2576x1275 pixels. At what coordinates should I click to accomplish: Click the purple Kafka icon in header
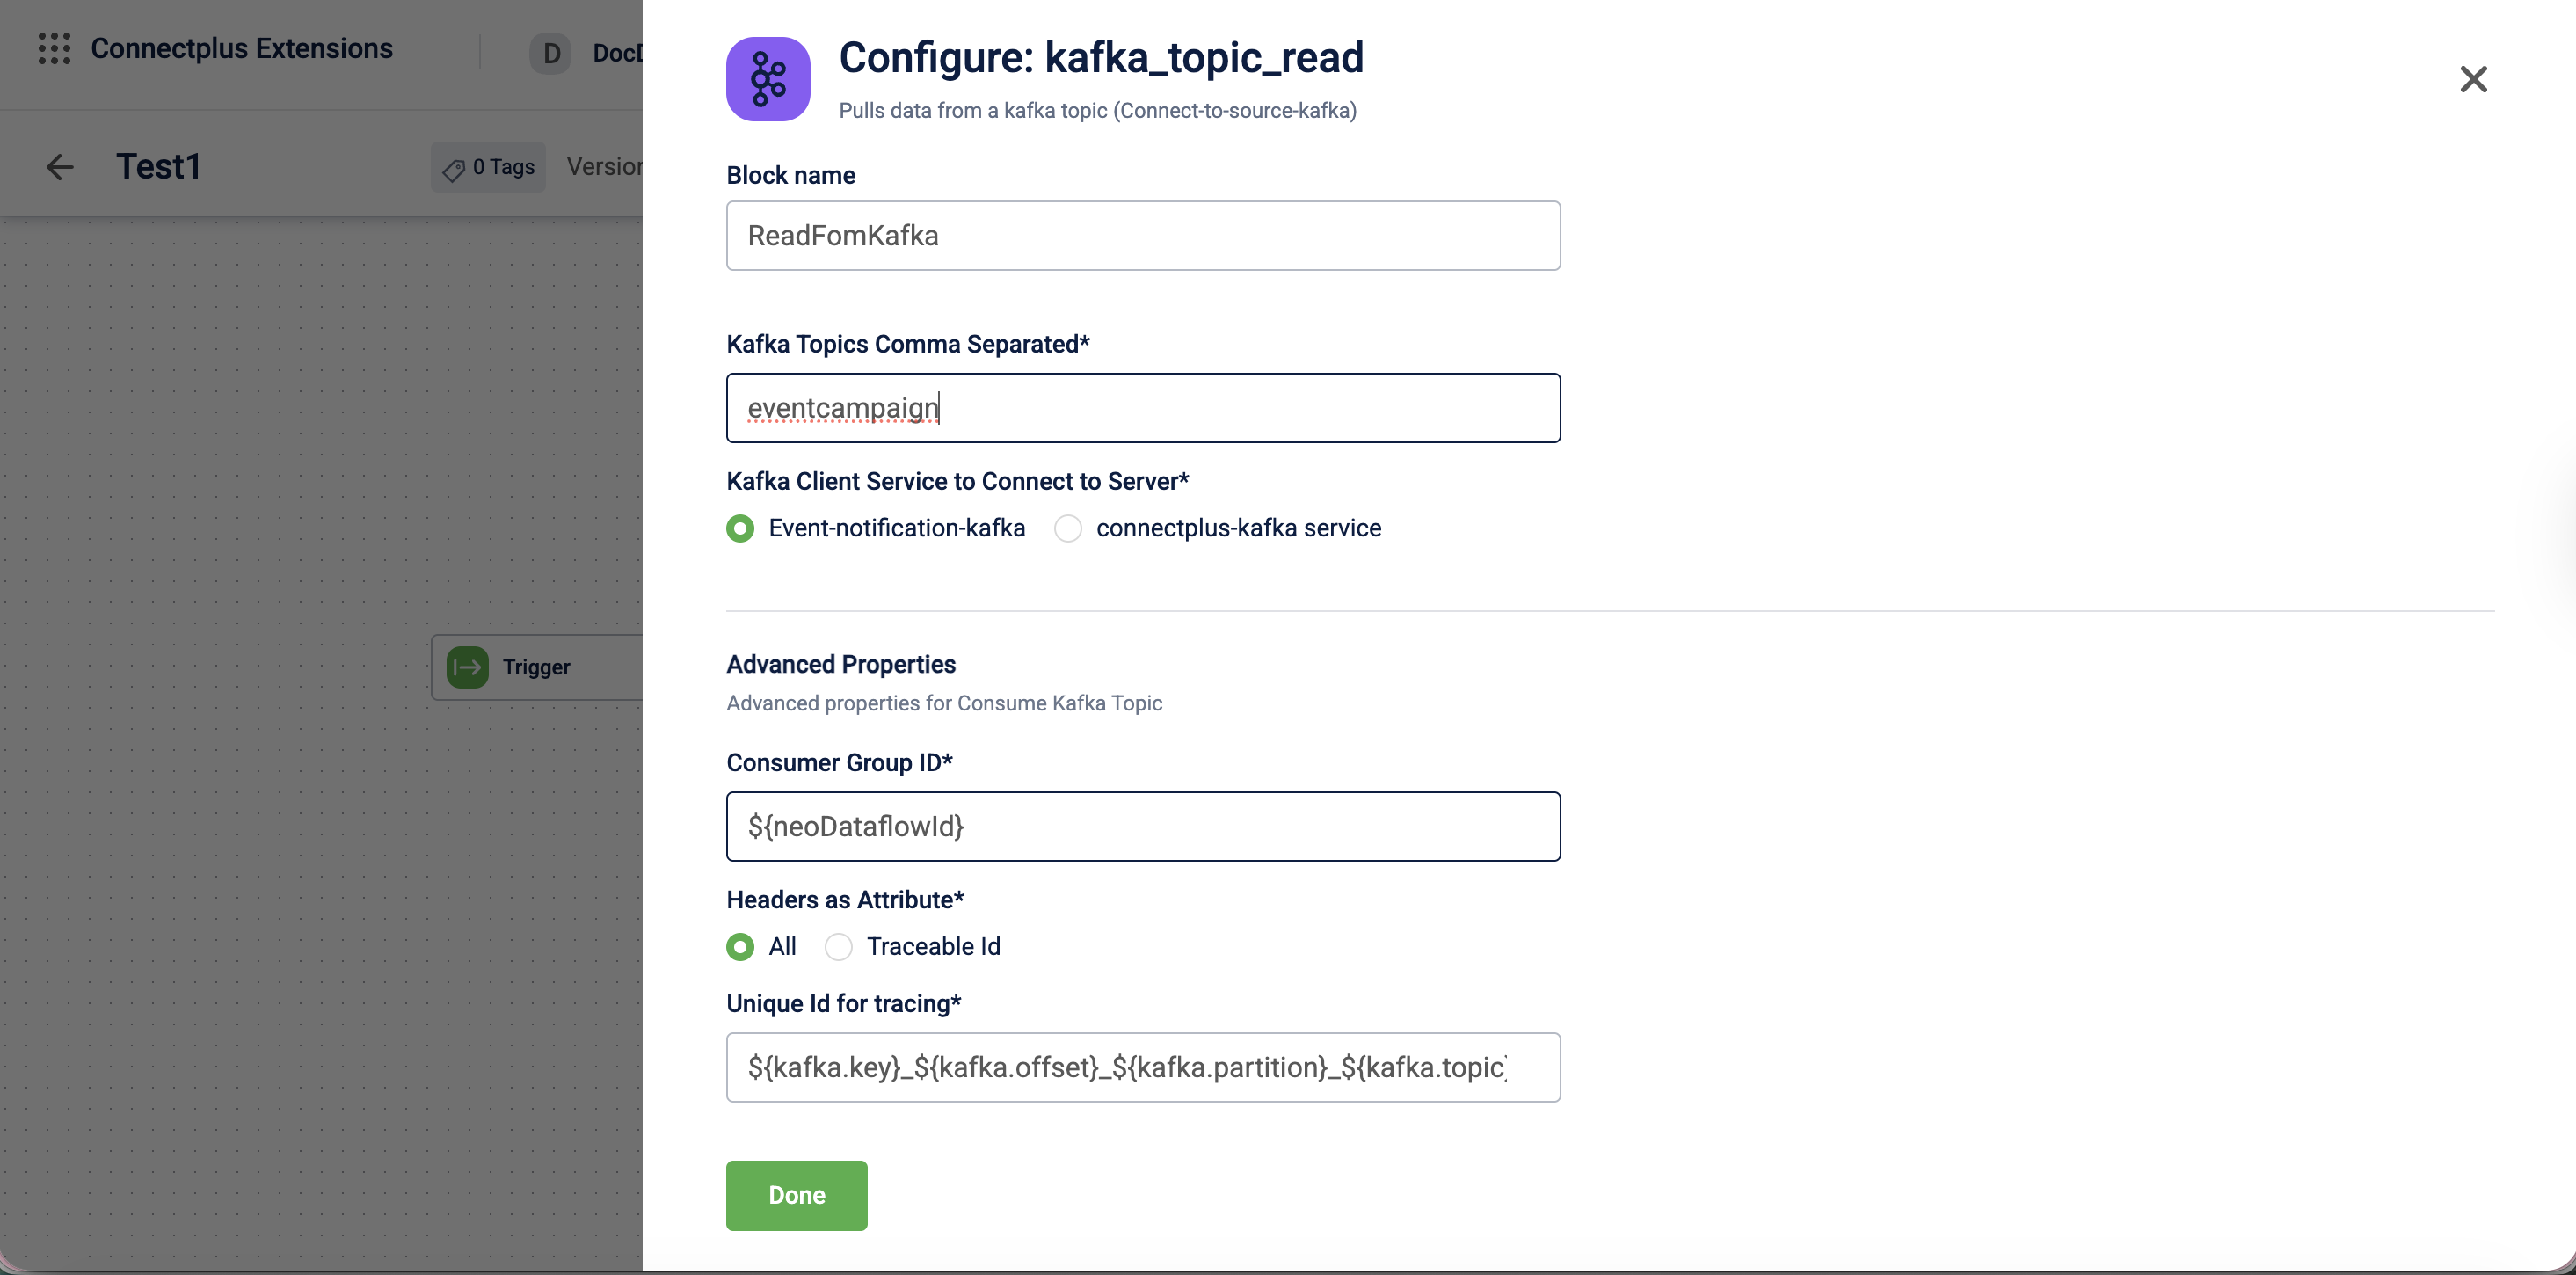pos(767,79)
